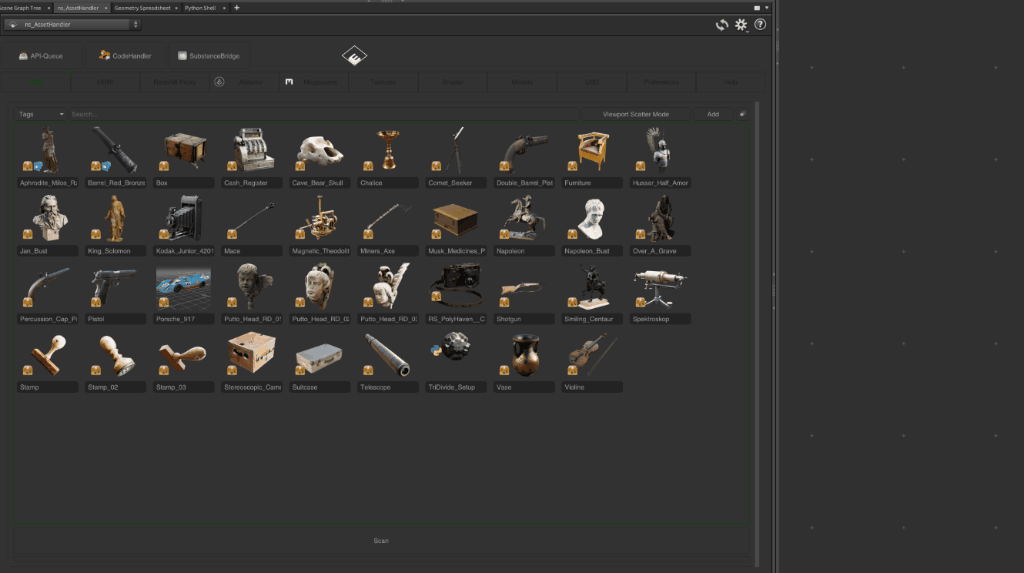Viewport: 1024px width, 573px height.
Task: Open SubstanceBridge panel
Action: pyautogui.click(x=208, y=56)
